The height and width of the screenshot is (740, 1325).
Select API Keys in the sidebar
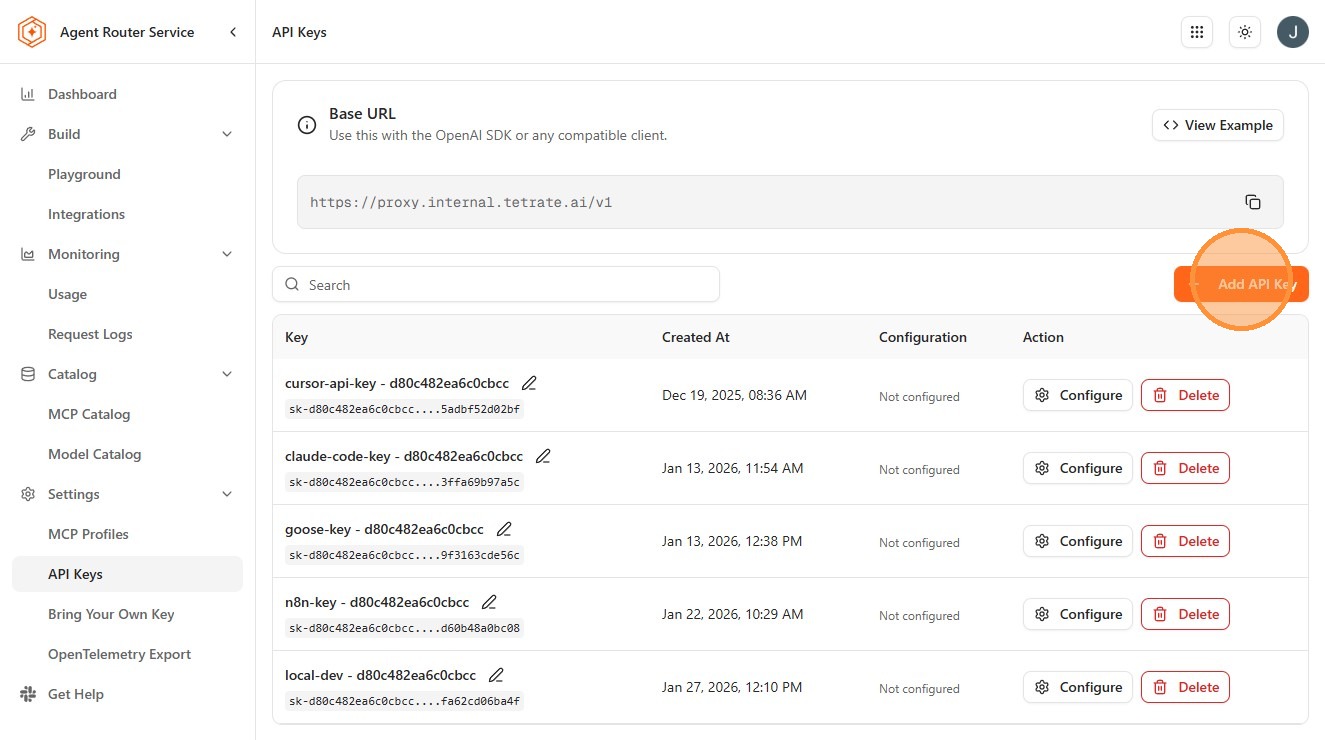[127, 574]
